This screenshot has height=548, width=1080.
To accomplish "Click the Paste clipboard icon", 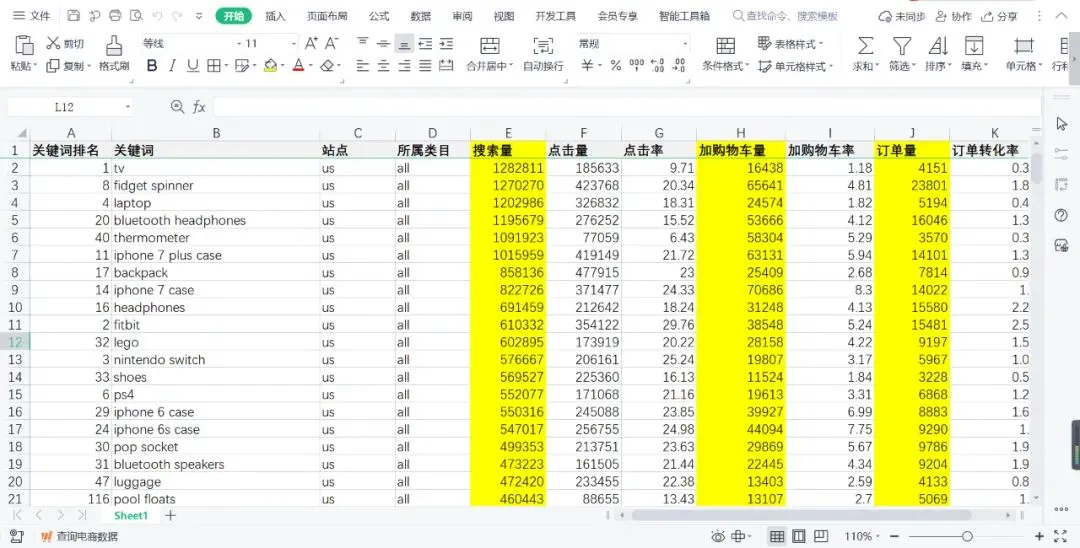I will 23,45.
